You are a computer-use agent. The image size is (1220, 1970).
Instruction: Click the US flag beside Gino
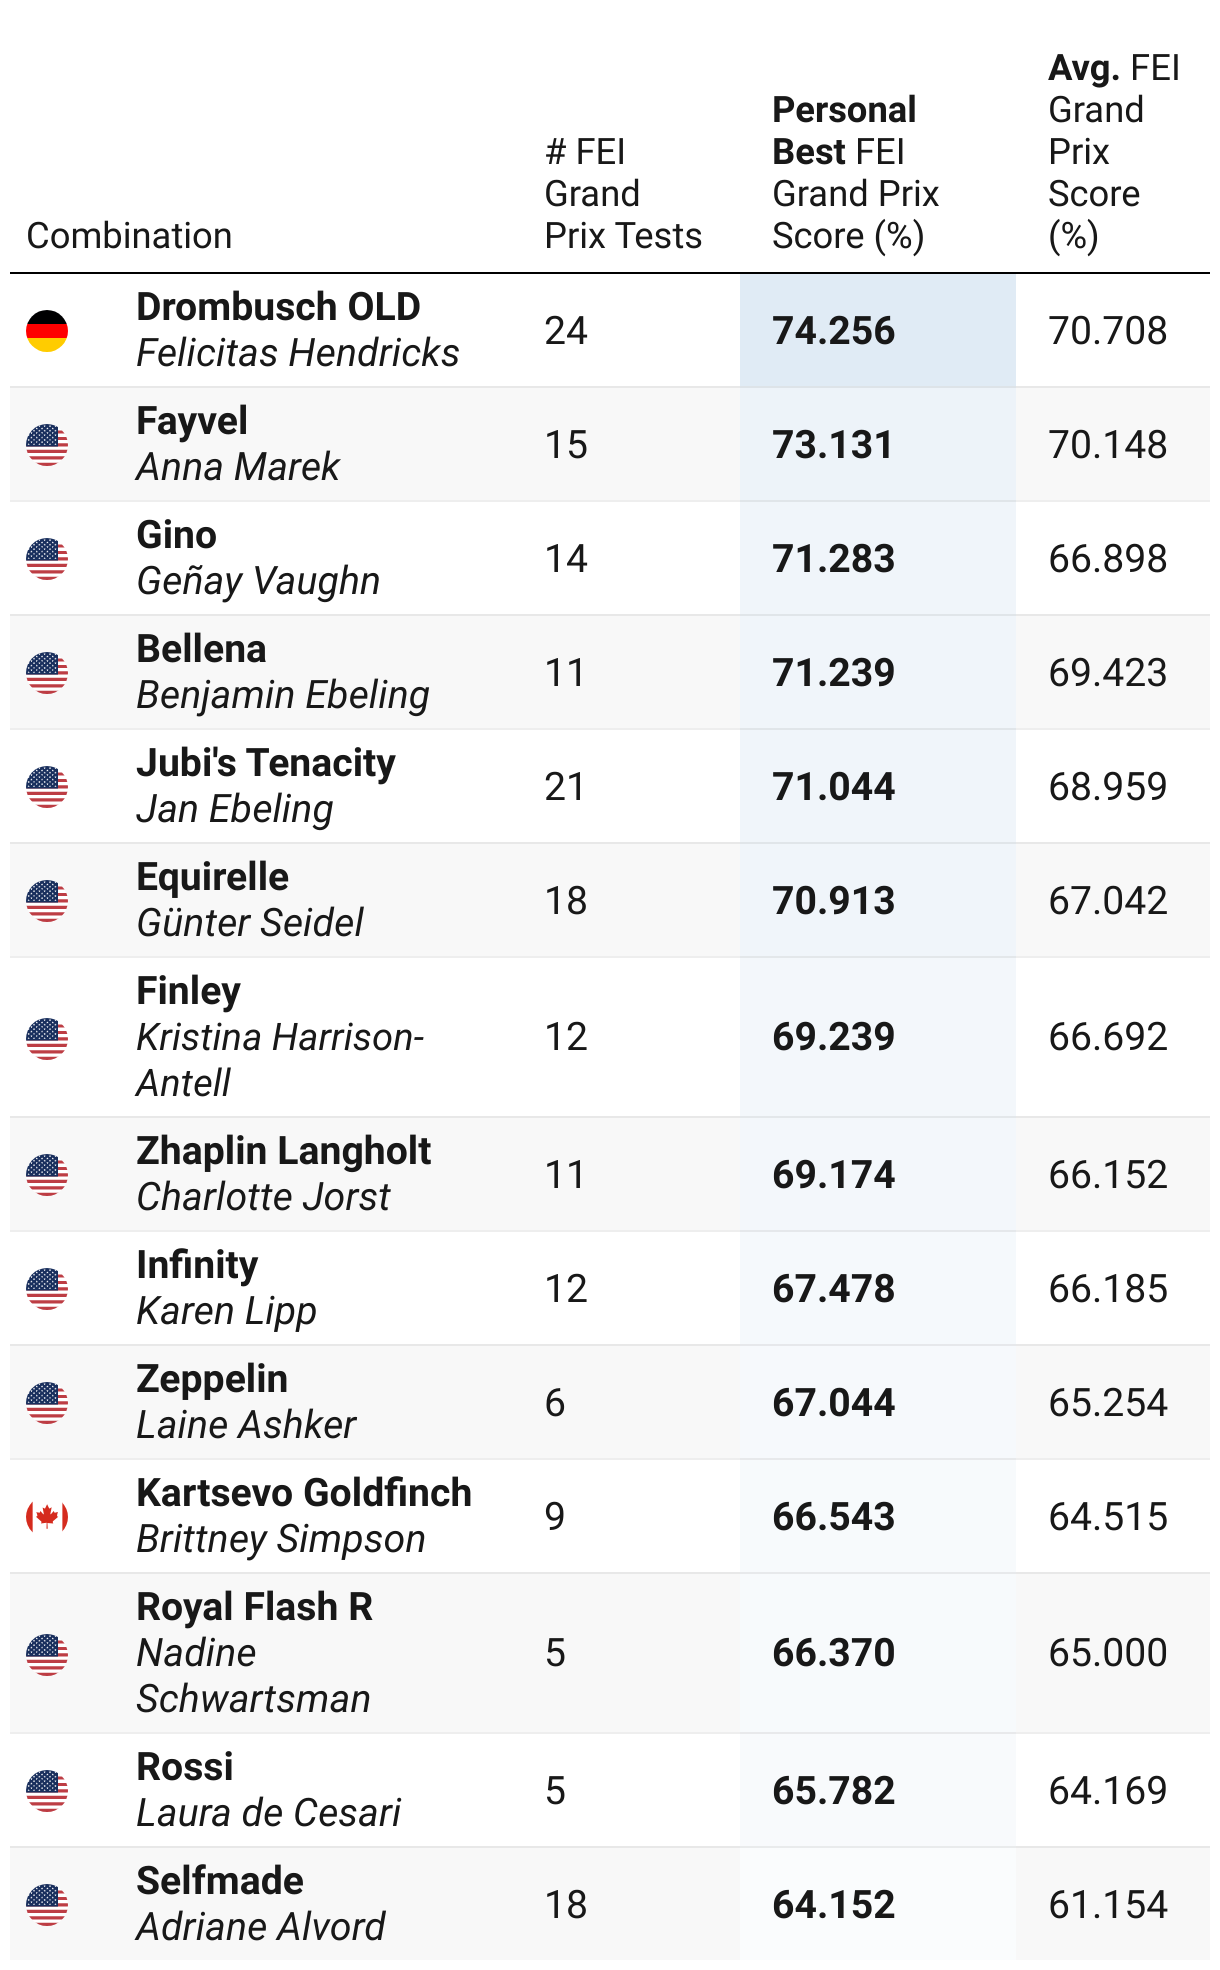click(47, 559)
